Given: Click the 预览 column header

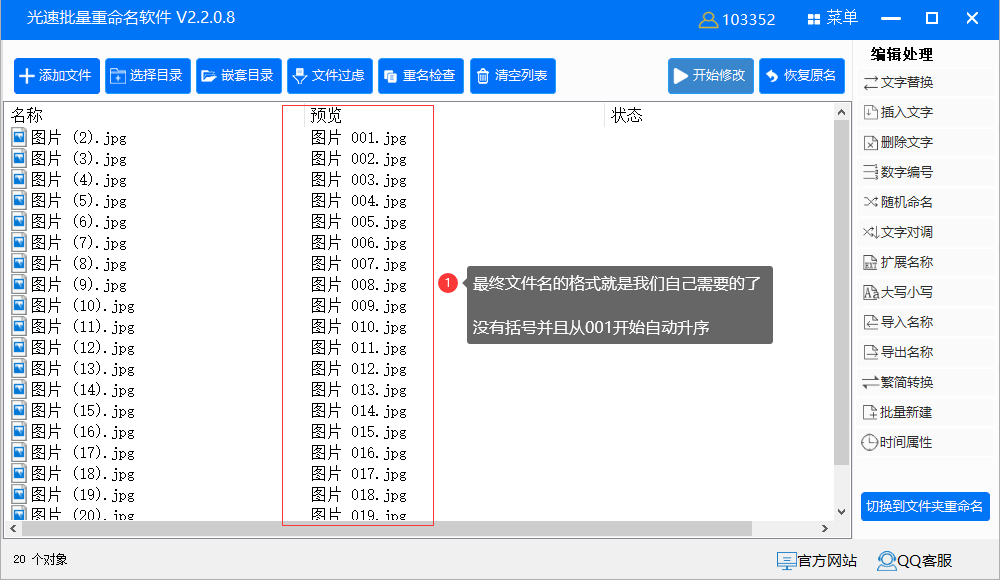Looking at the screenshot, I should [326, 115].
